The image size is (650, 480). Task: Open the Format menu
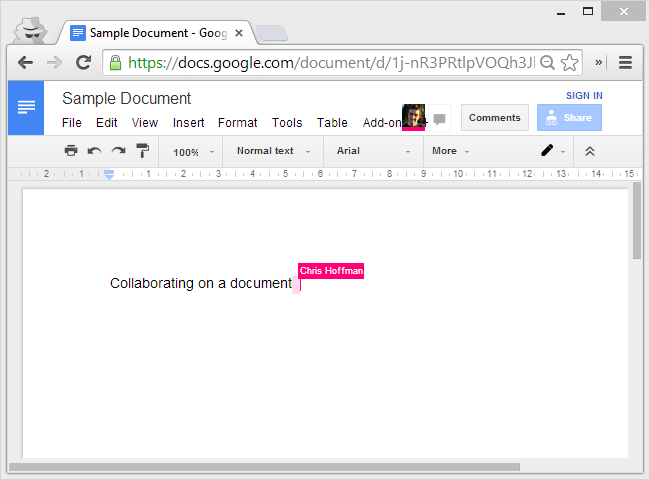pos(237,123)
